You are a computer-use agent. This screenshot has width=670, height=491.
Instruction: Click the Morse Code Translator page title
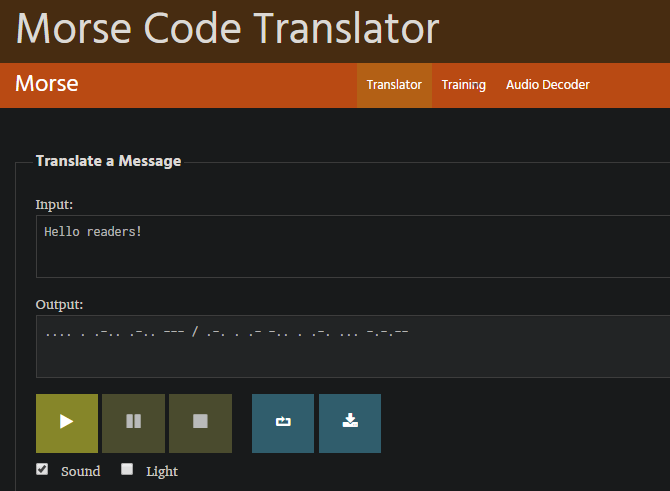[x=228, y=29]
